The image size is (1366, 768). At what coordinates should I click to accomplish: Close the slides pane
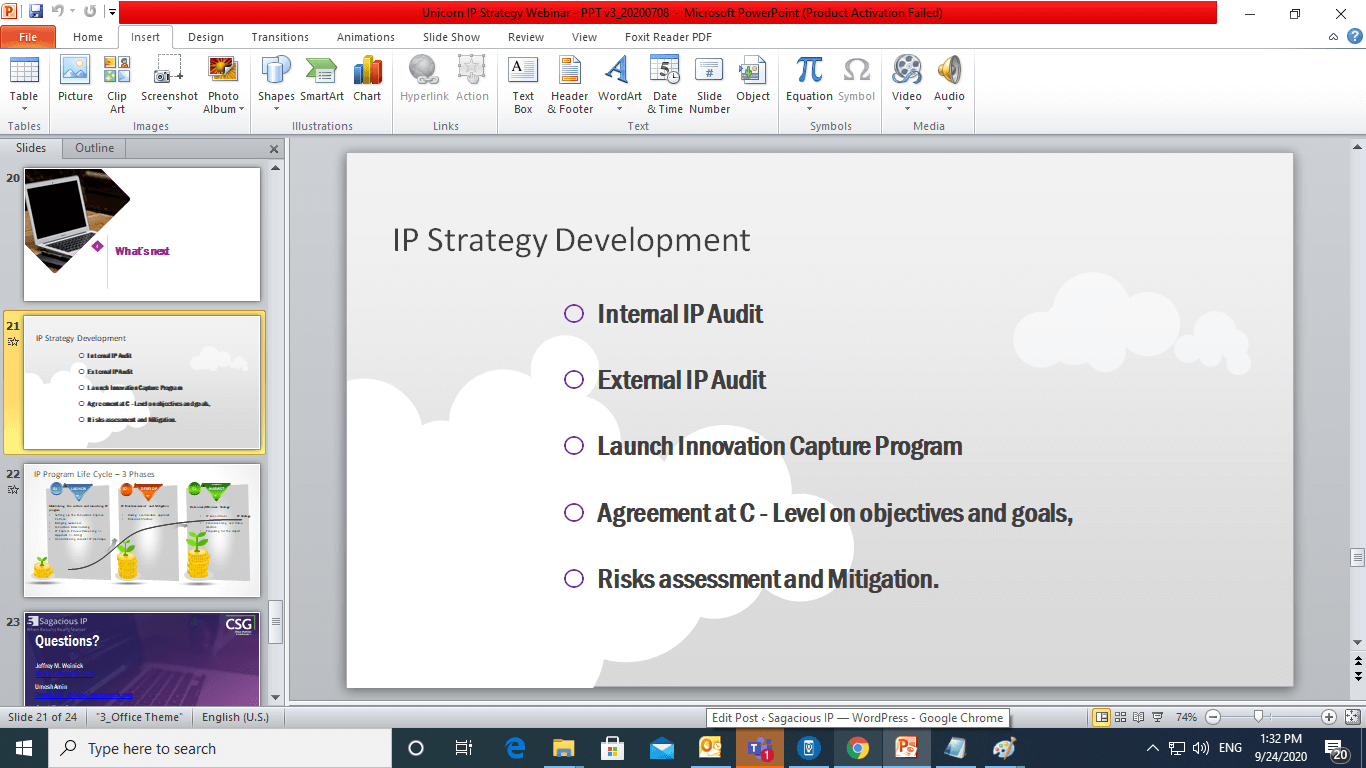(x=274, y=149)
